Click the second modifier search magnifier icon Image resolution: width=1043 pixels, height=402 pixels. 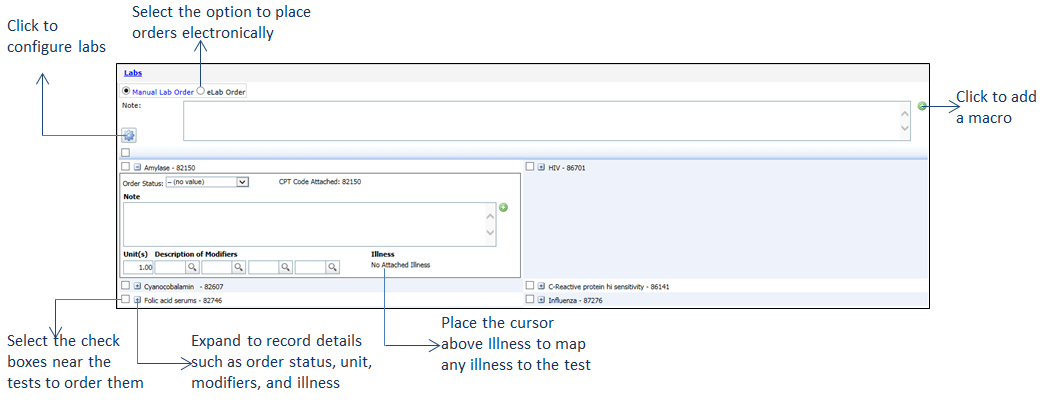pos(239,268)
